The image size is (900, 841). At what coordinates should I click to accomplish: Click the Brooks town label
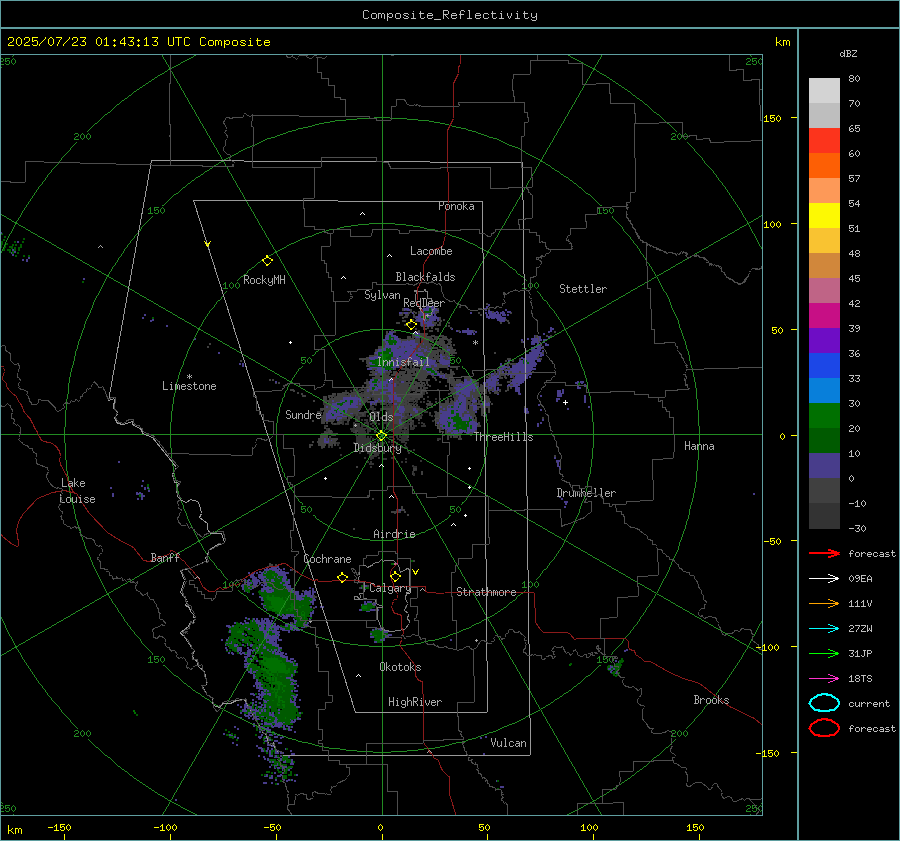pos(711,700)
